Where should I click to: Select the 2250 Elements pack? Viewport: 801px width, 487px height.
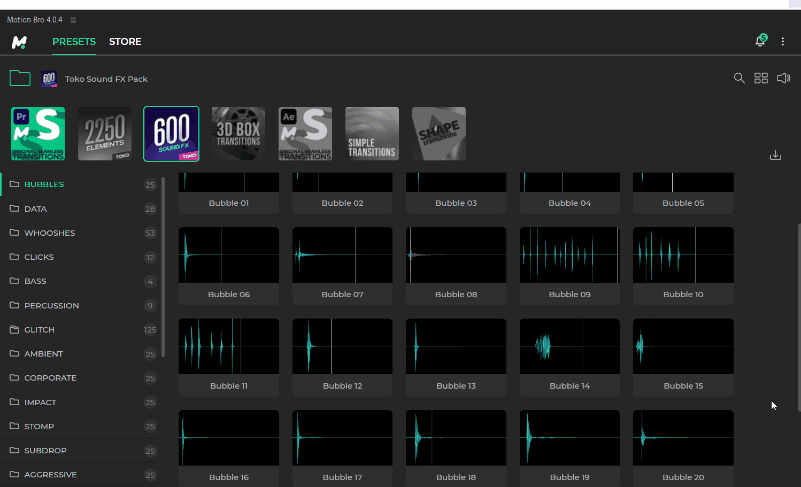(105, 133)
